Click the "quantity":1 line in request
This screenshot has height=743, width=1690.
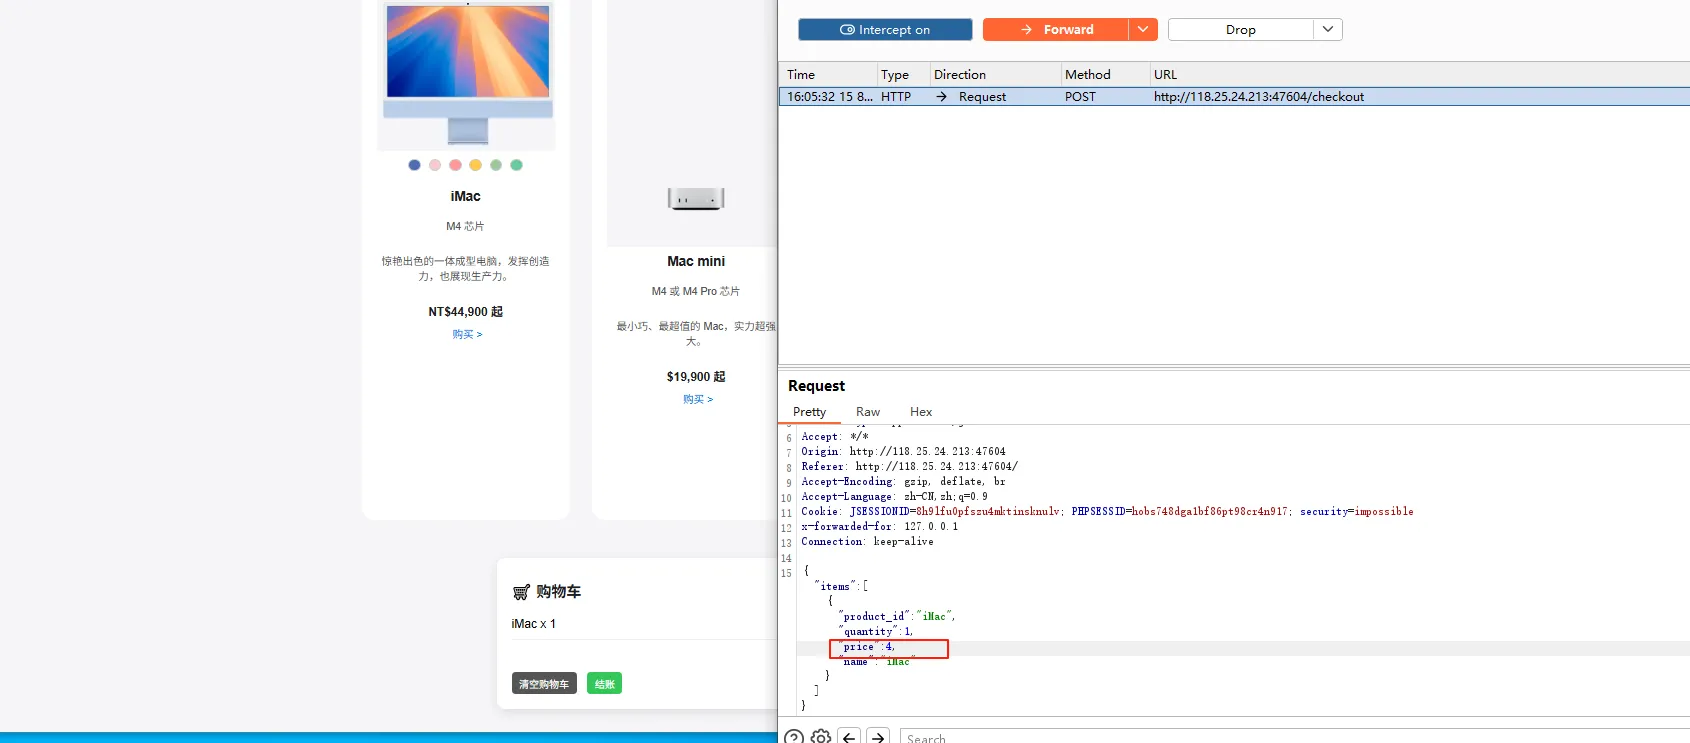[x=876, y=632]
